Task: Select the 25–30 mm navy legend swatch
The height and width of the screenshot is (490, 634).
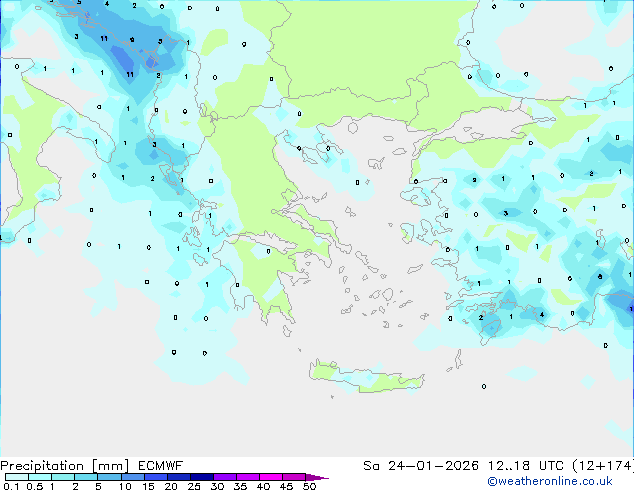Action: tap(201, 477)
